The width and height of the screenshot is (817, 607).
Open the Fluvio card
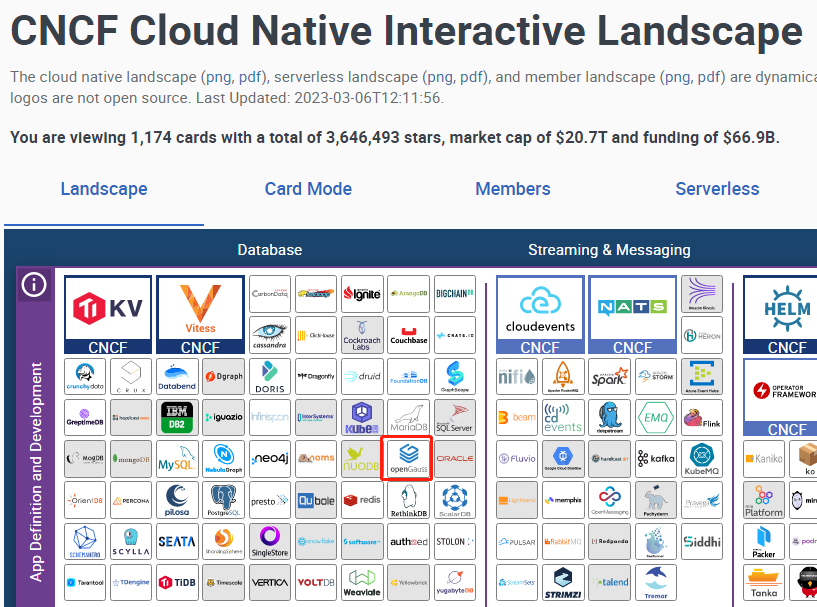516,459
